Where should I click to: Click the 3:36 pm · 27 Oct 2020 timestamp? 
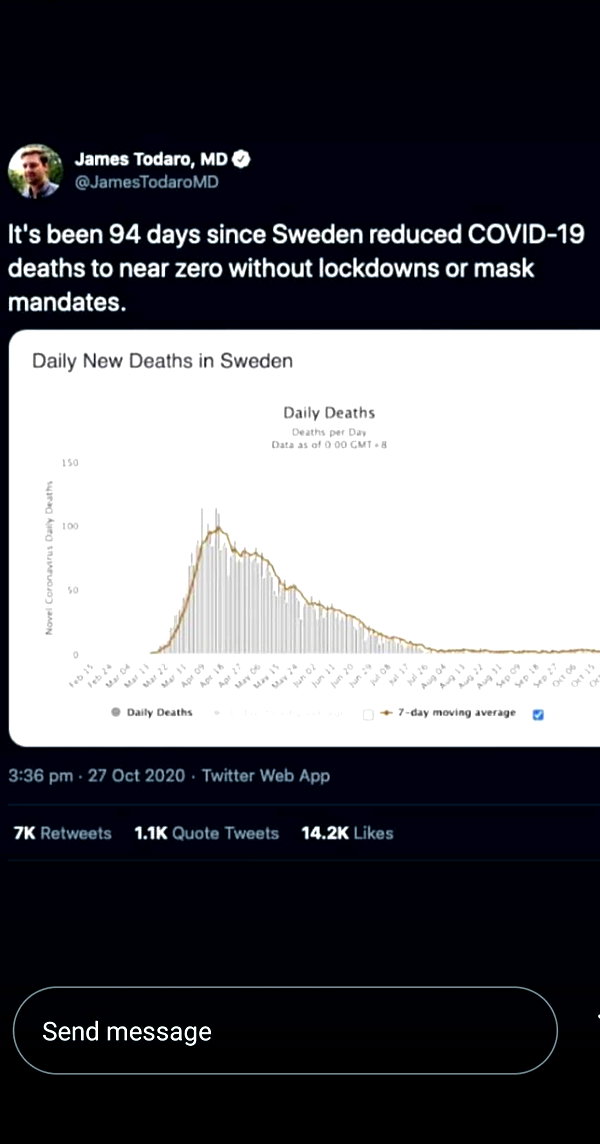96,776
